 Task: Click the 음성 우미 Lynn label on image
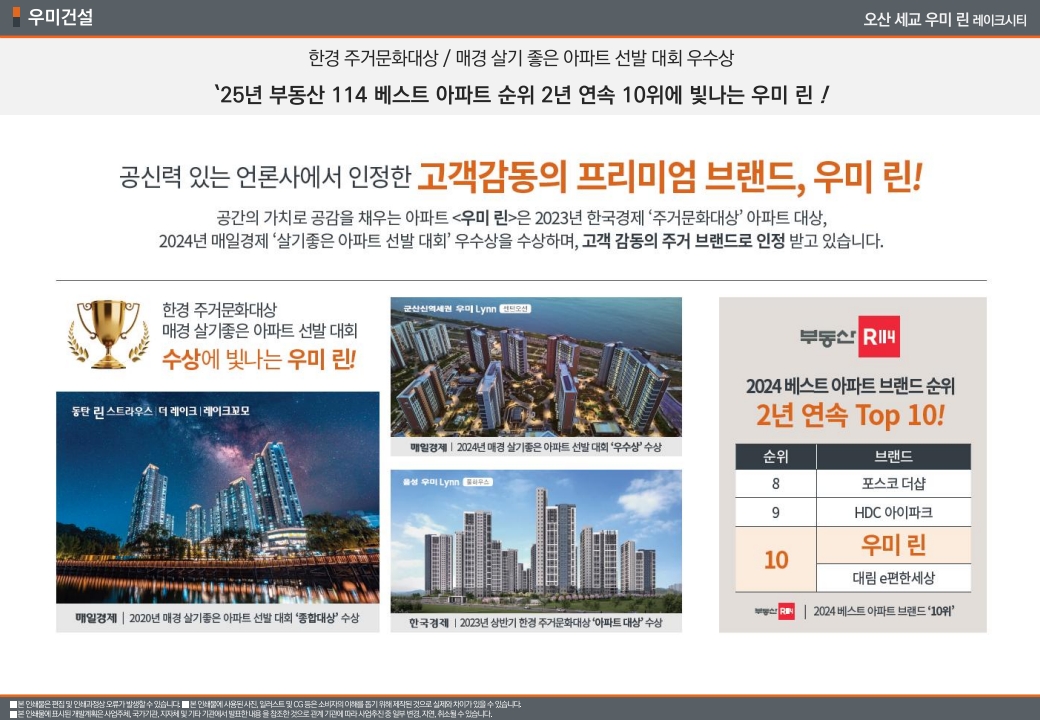(x=447, y=482)
